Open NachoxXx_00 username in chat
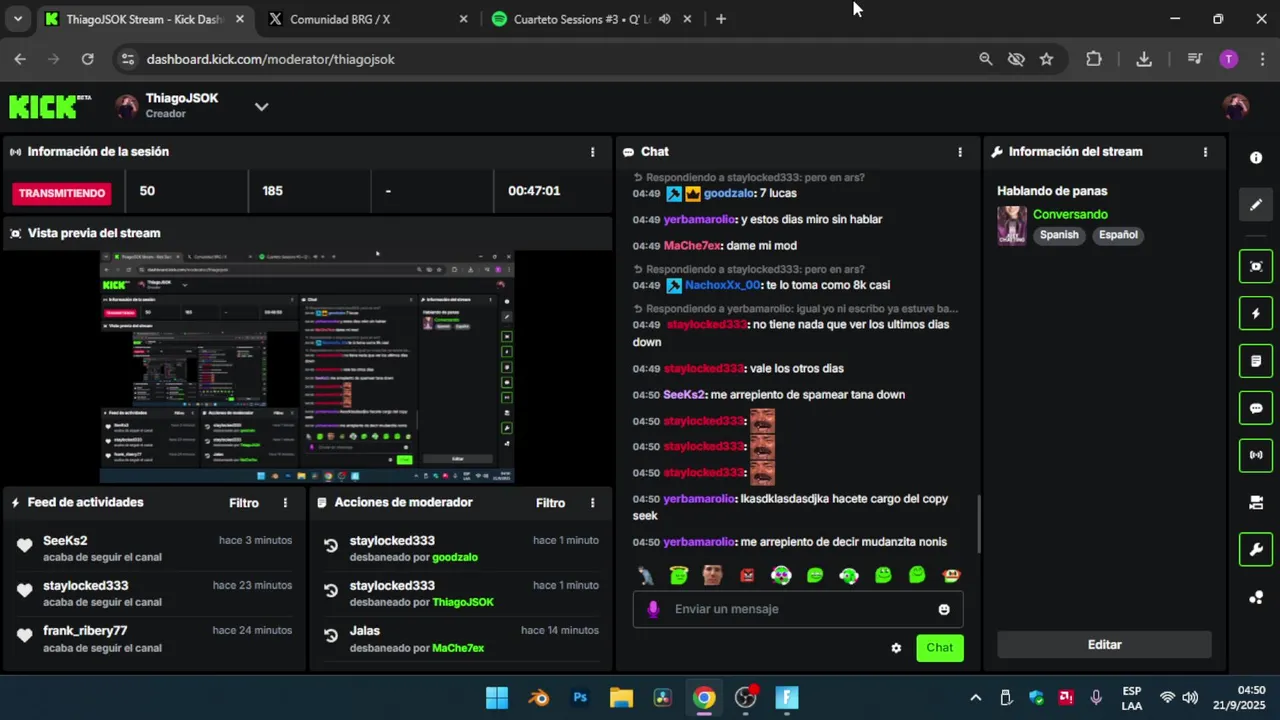 tap(722, 285)
